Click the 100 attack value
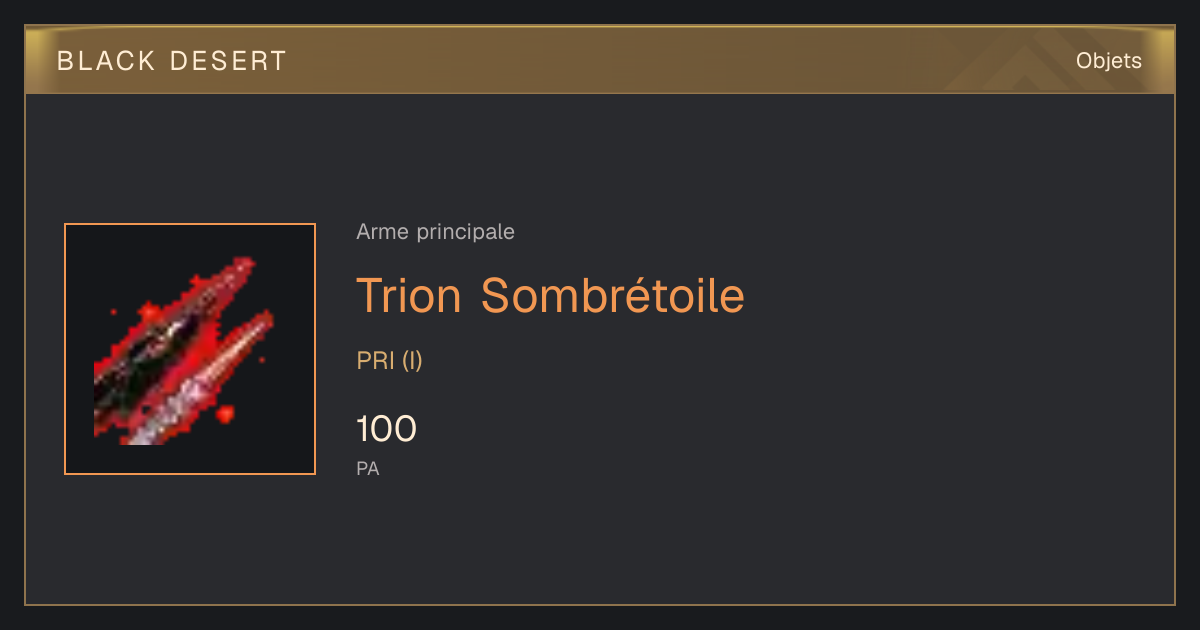 click(387, 429)
